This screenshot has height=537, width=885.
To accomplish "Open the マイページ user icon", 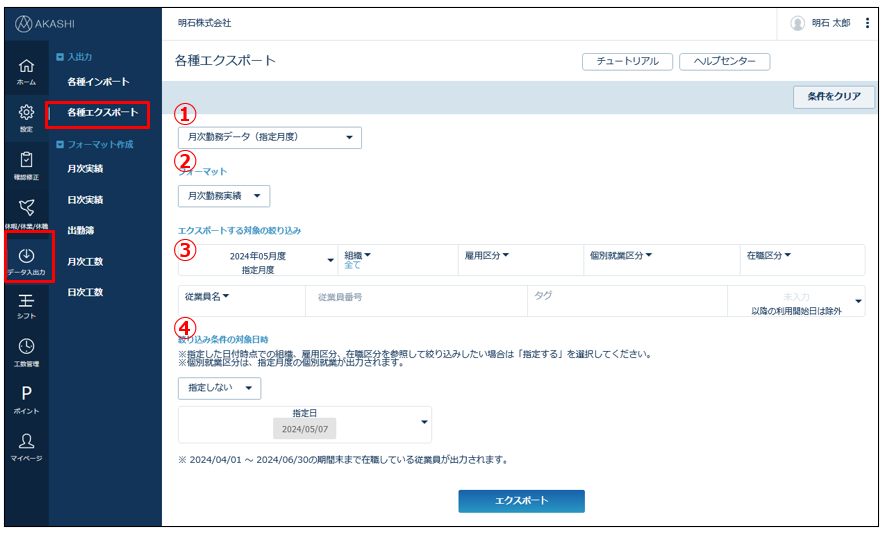I will 27,445.
